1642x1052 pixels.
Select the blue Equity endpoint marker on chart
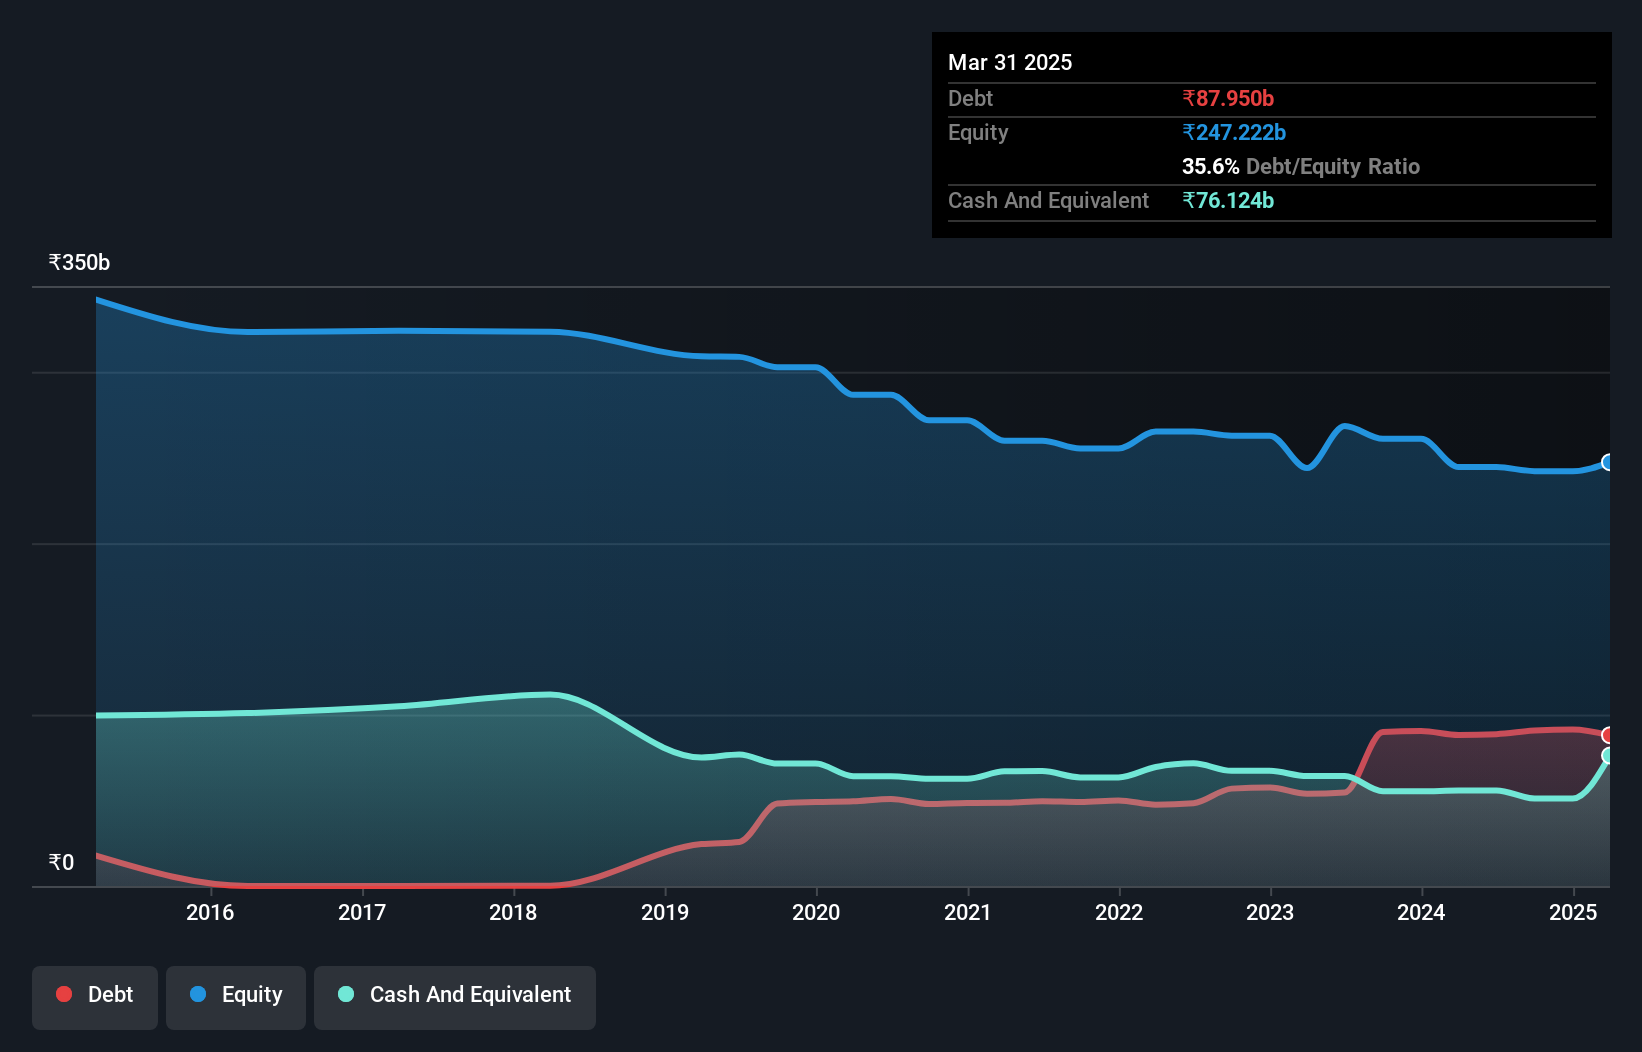click(1608, 462)
